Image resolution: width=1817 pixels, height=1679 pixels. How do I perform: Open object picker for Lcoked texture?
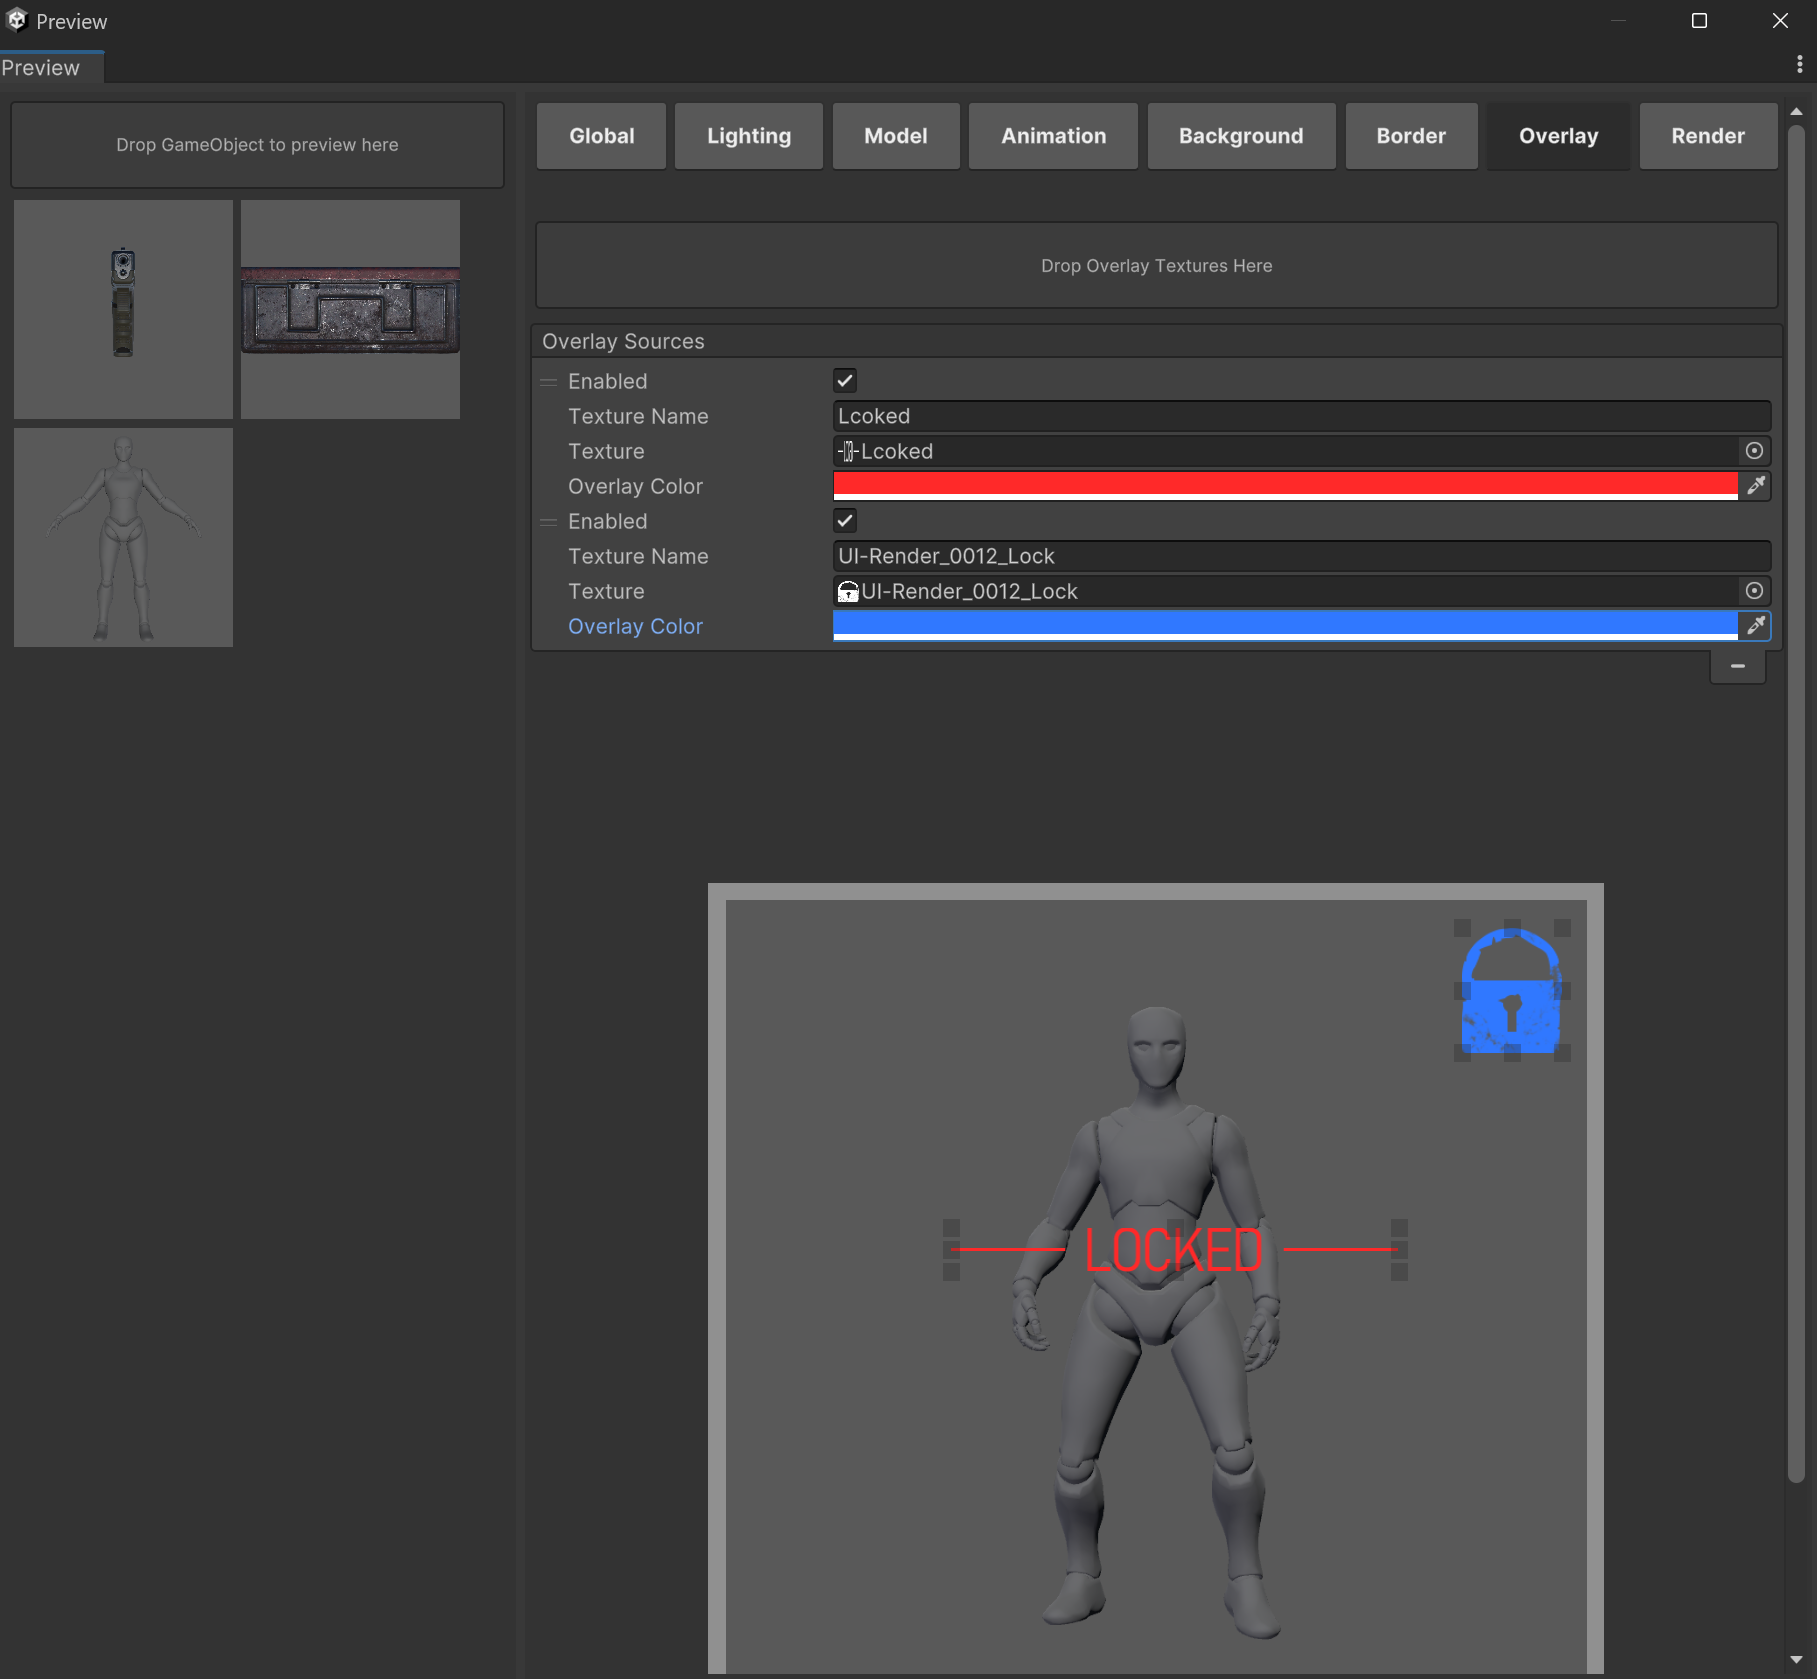1754,451
